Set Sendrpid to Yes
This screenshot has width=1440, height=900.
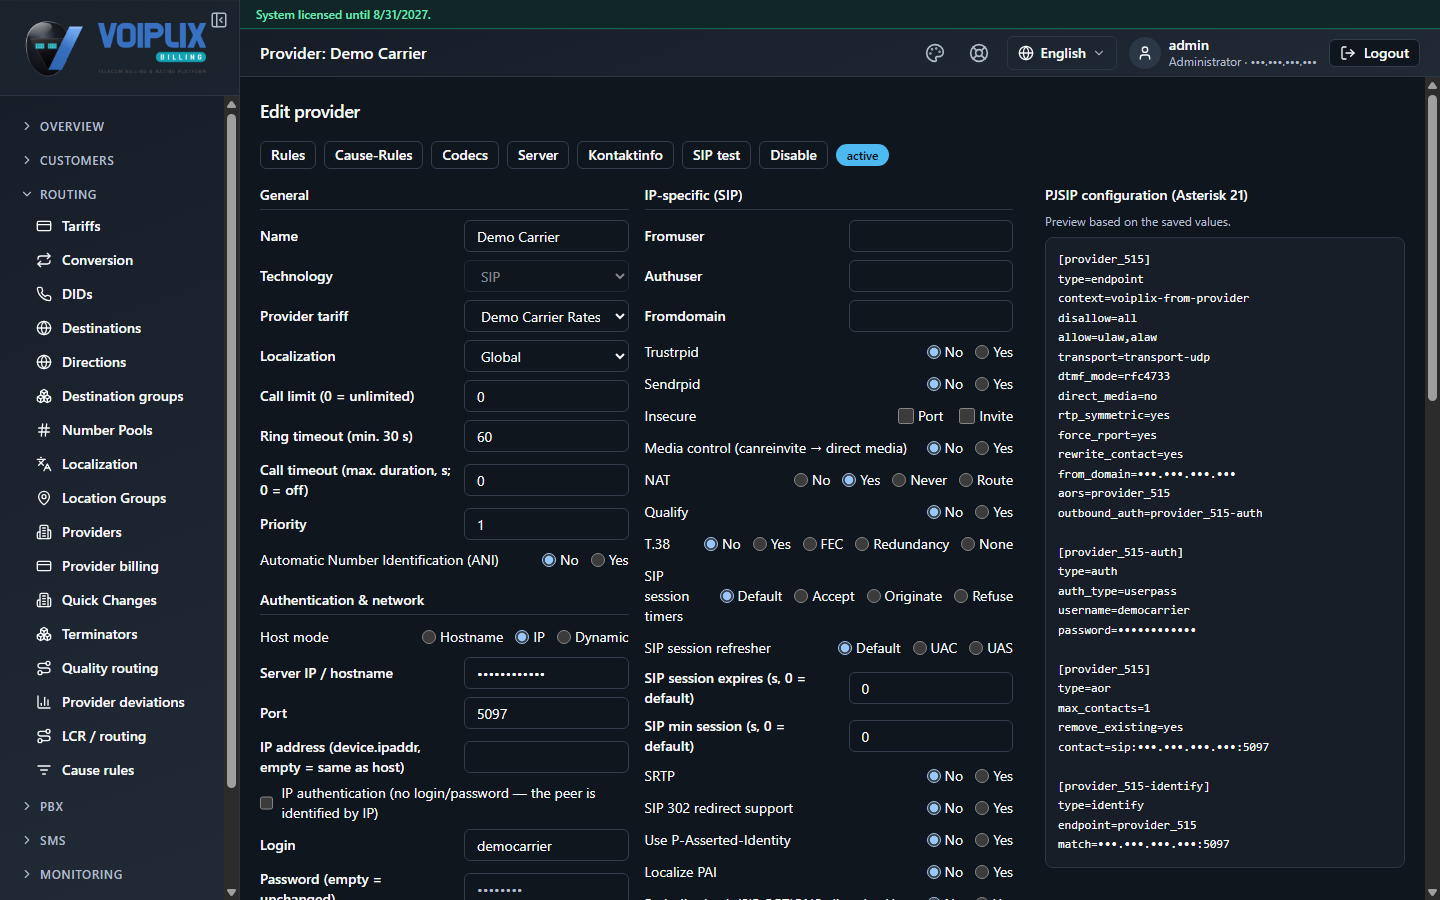982,384
